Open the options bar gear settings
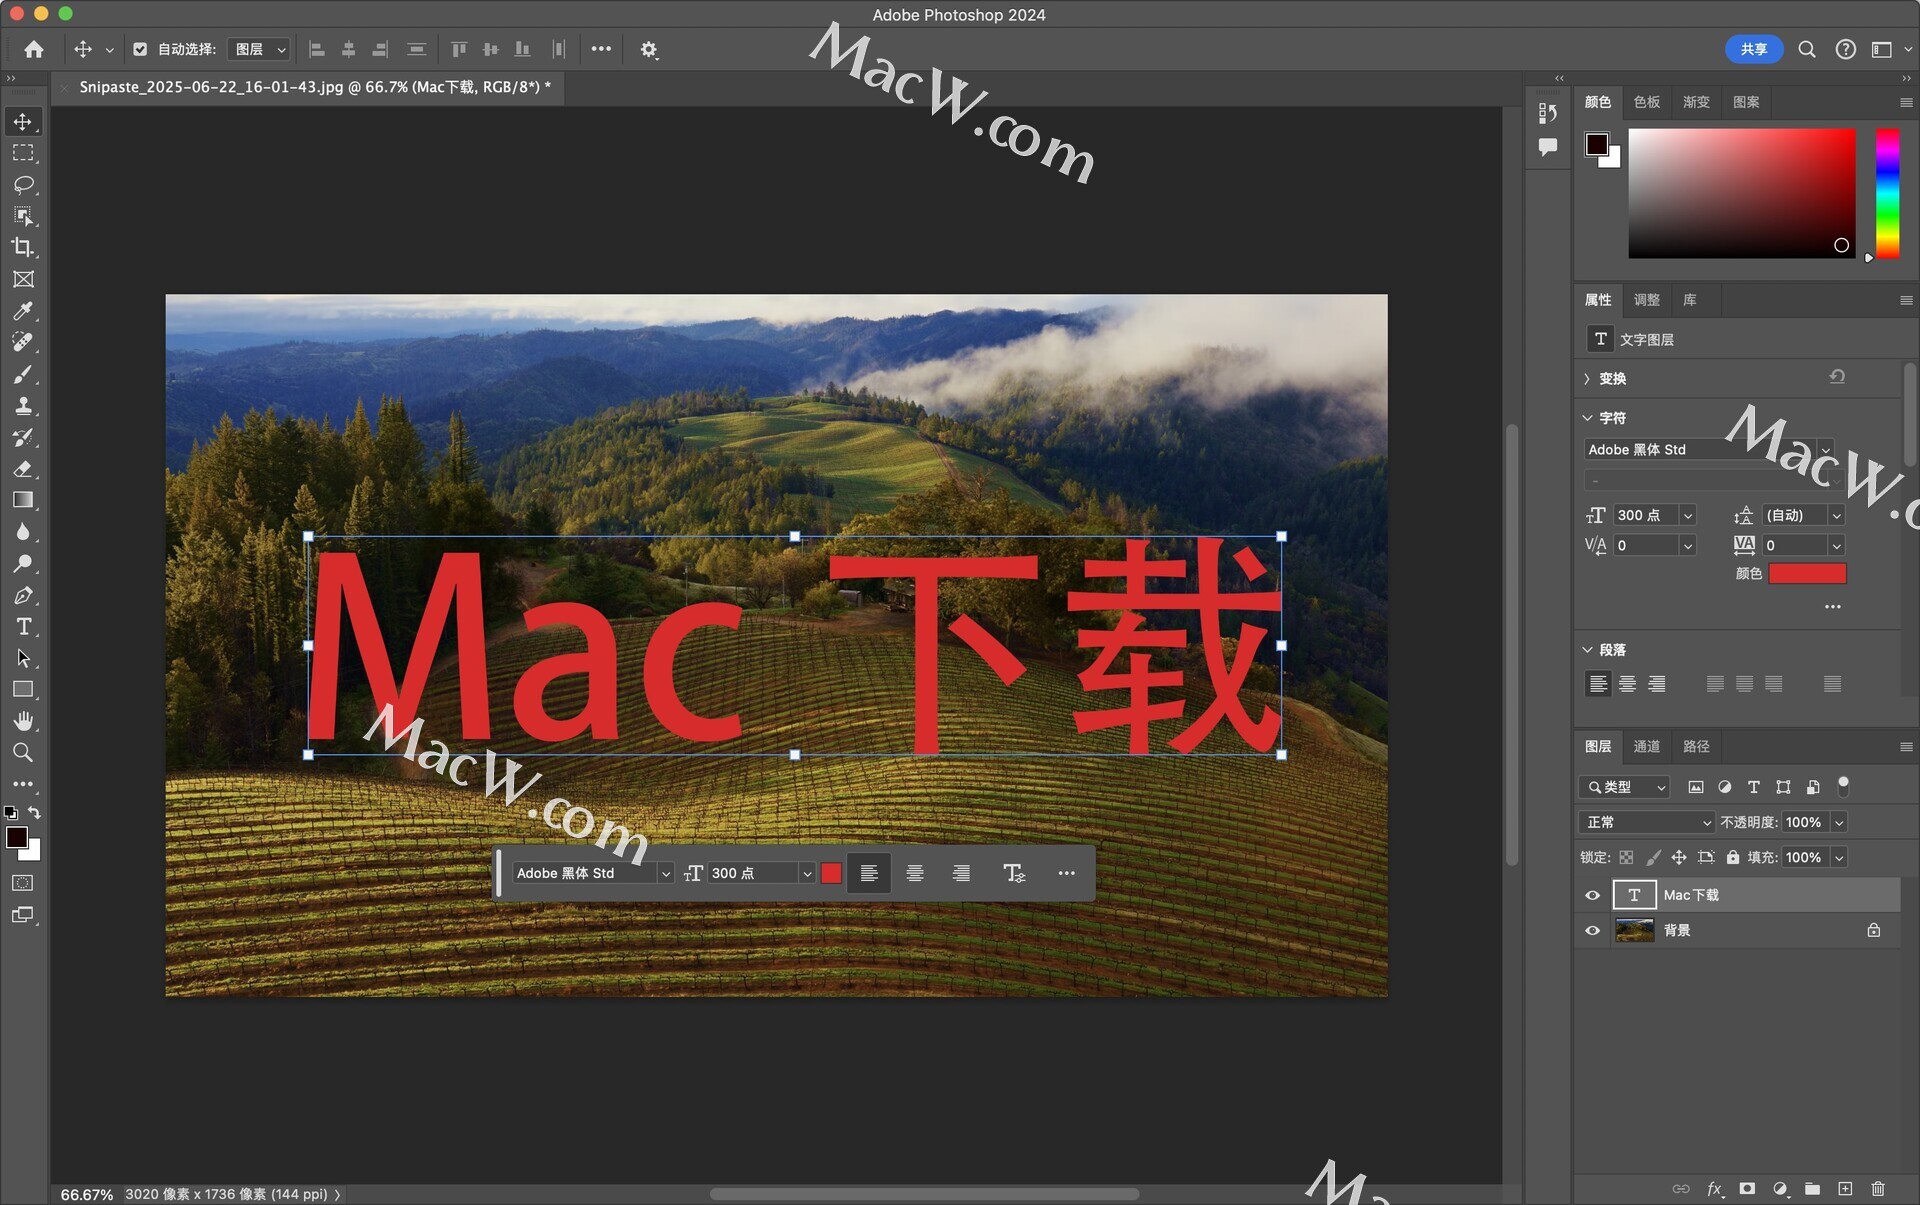The image size is (1920, 1205). click(x=649, y=49)
